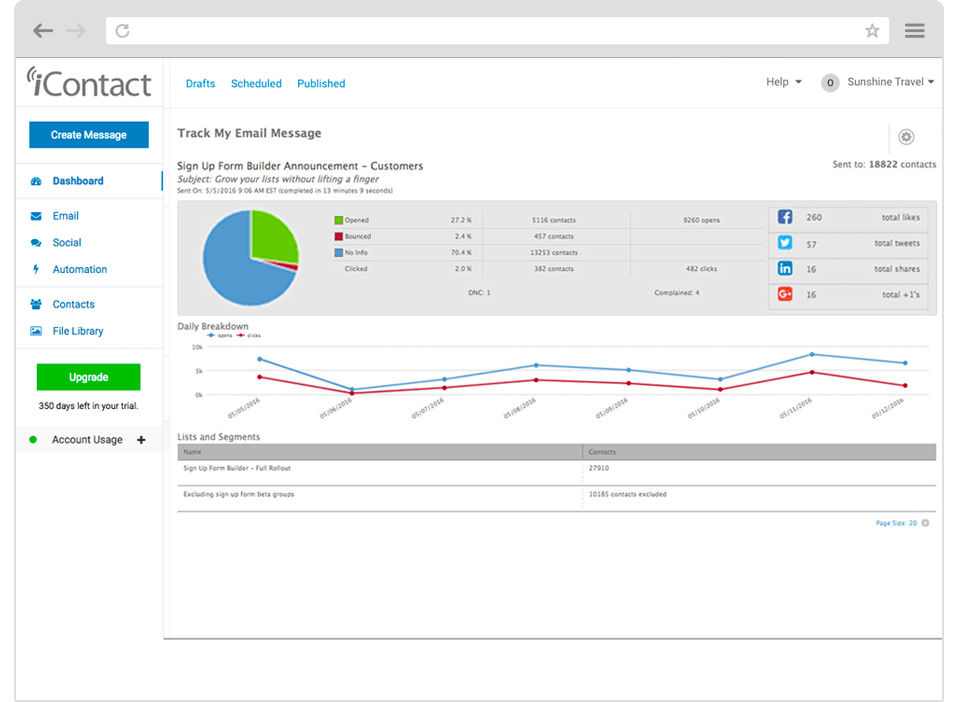Open settings via the gear icon
This screenshot has height=702, width=960.
(x=906, y=137)
